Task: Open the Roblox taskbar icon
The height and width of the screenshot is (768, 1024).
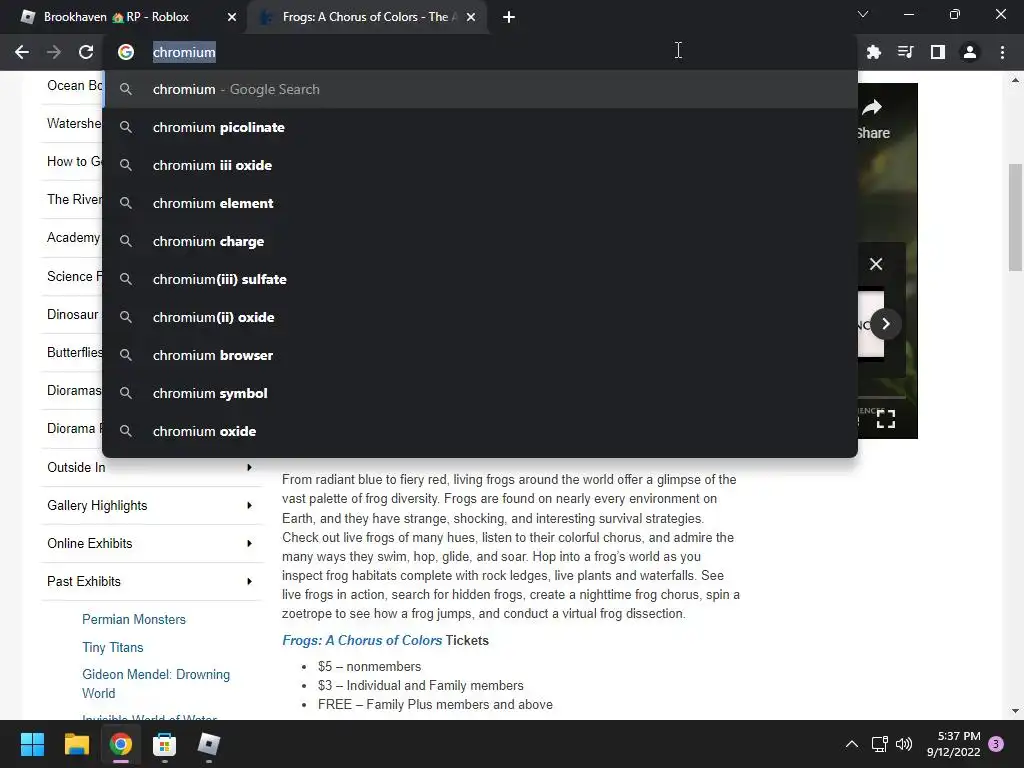Action: point(208,744)
